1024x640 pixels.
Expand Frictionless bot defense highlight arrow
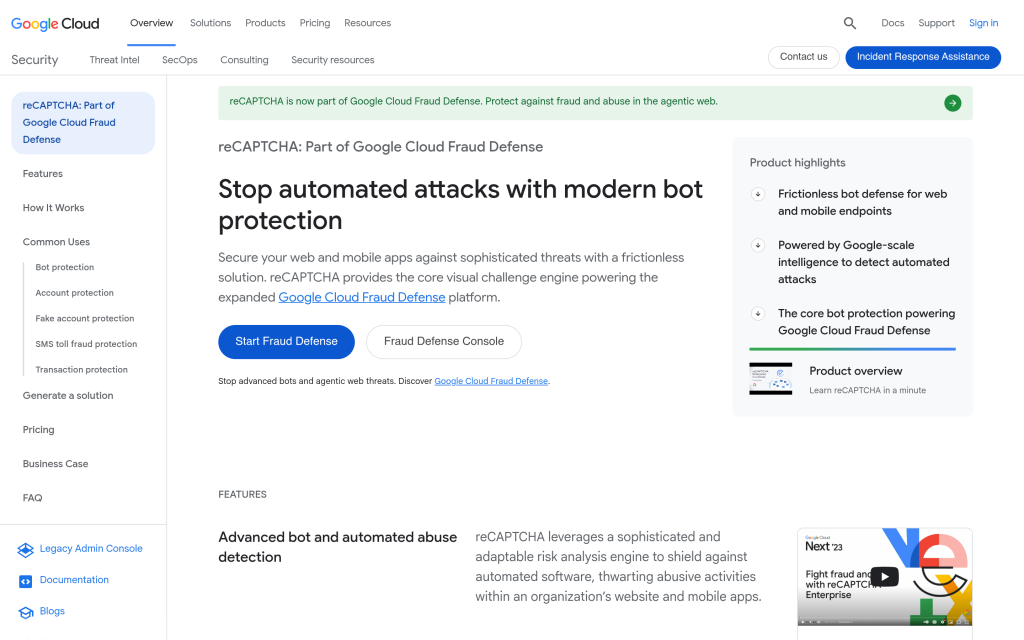click(758, 194)
